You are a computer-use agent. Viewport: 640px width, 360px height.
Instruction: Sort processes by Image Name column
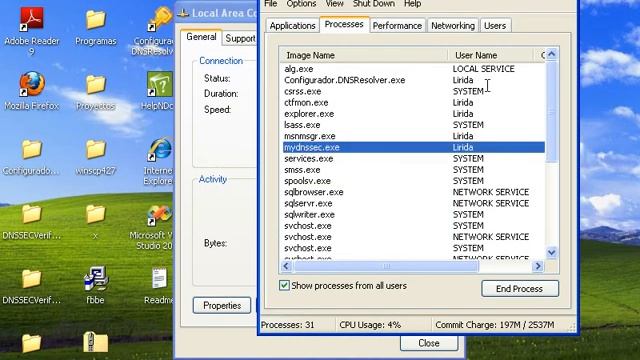pyautogui.click(x=364, y=55)
